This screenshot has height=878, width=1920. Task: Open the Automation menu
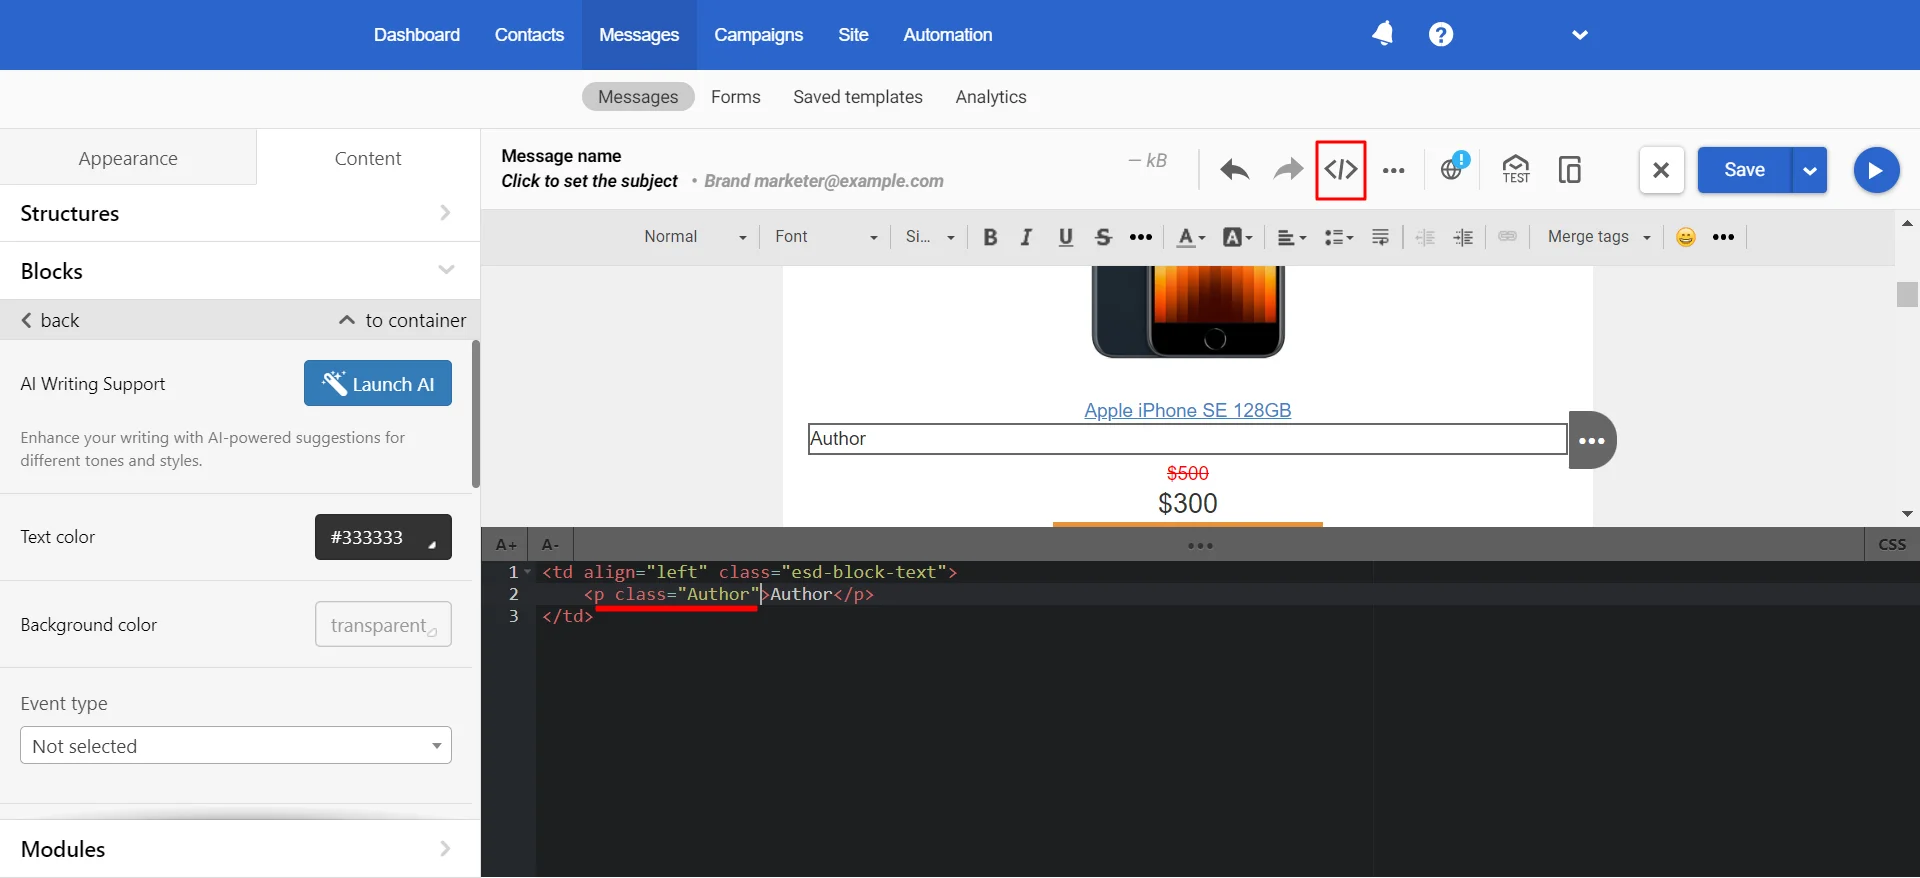point(948,35)
